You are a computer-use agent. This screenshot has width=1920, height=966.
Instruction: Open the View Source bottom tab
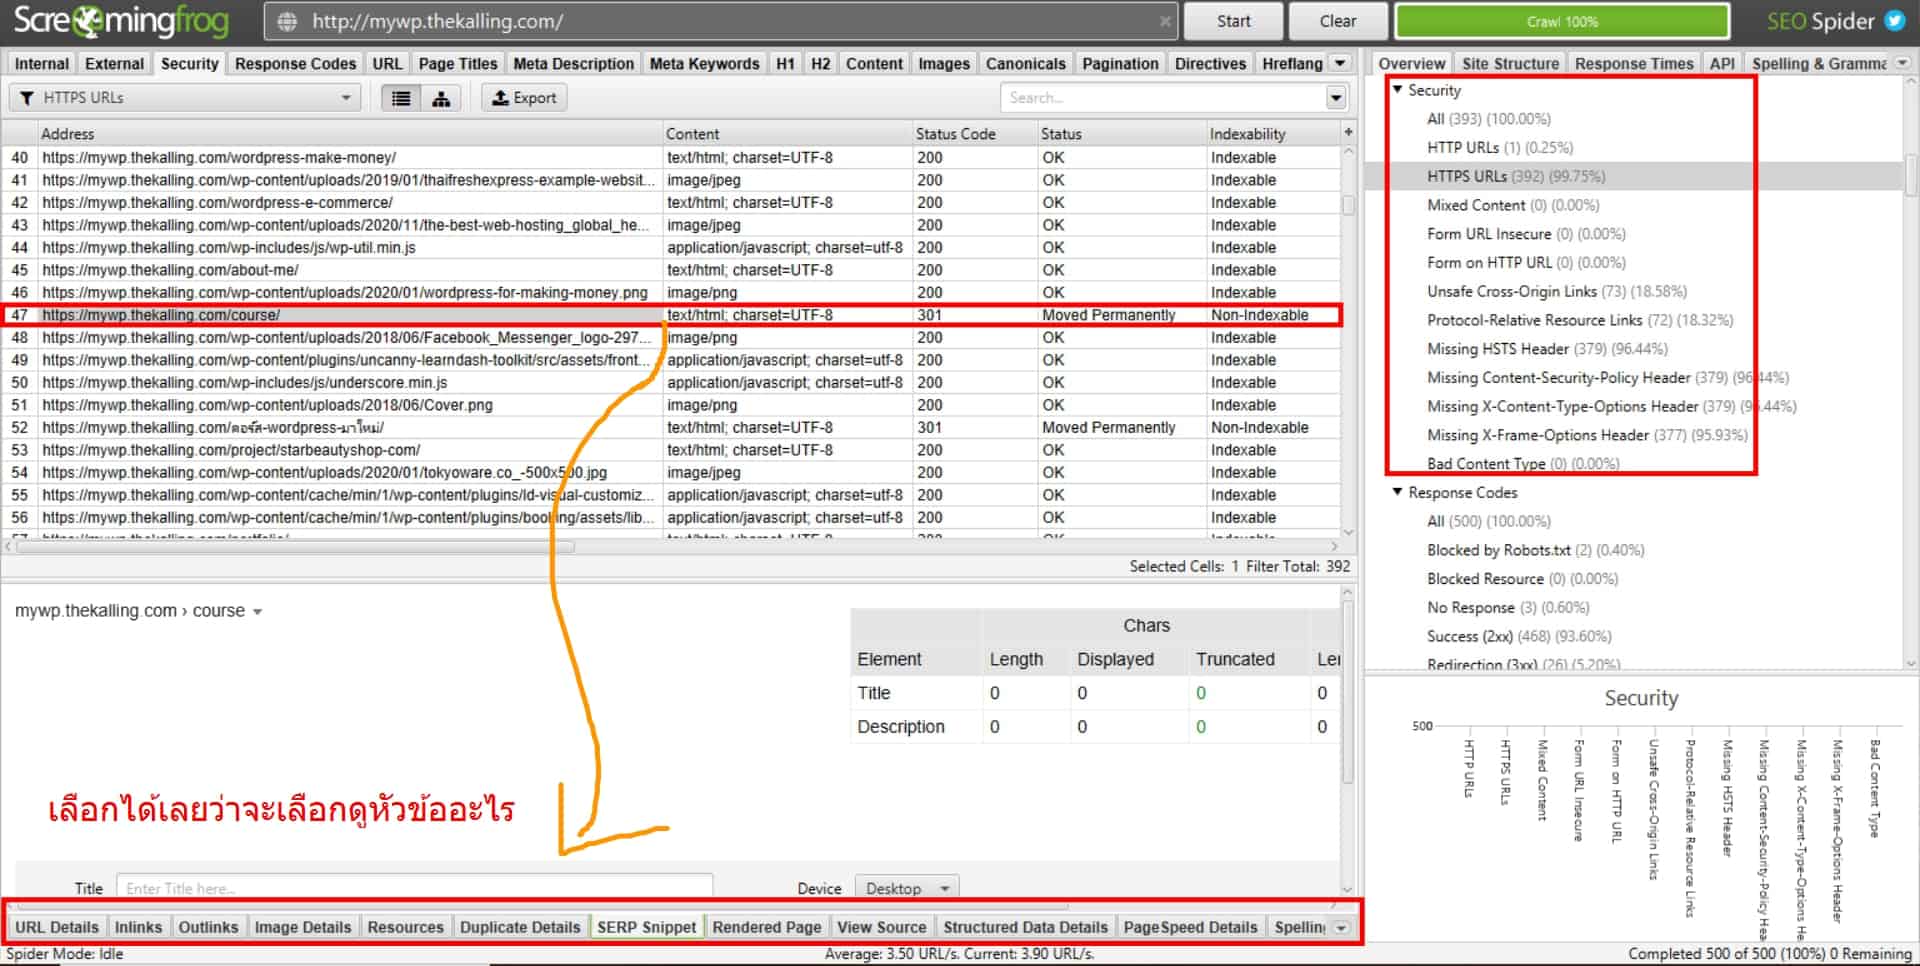pyautogui.click(x=882, y=927)
